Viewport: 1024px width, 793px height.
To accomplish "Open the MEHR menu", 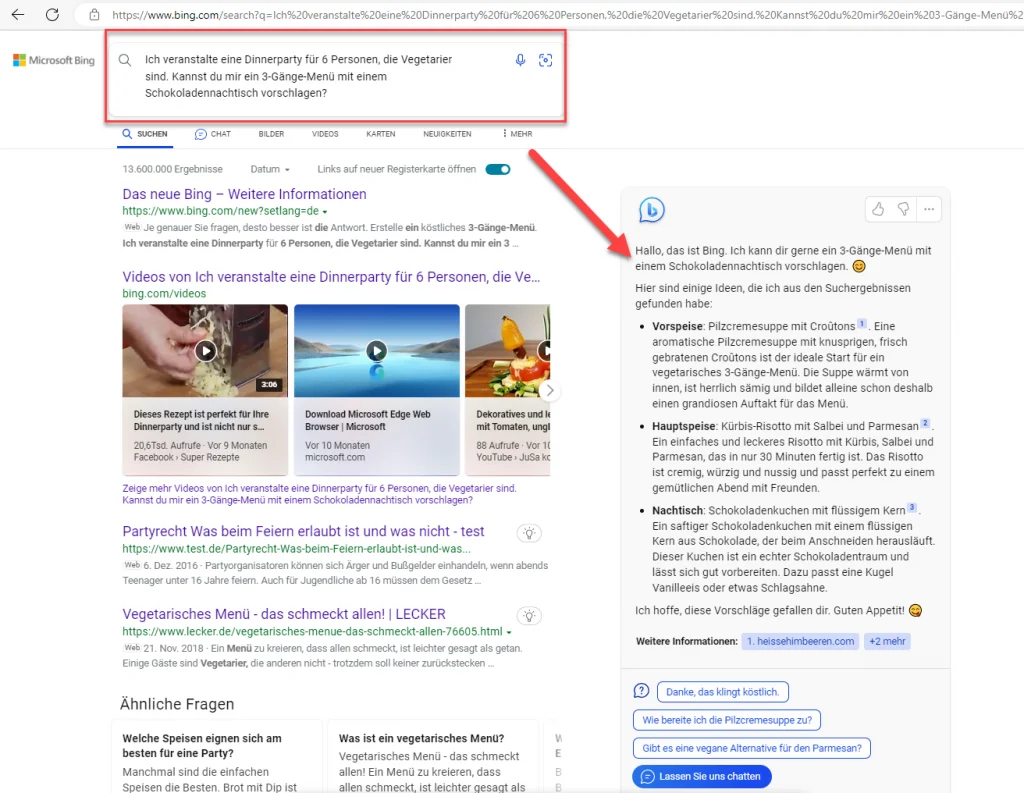I will (x=517, y=134).
